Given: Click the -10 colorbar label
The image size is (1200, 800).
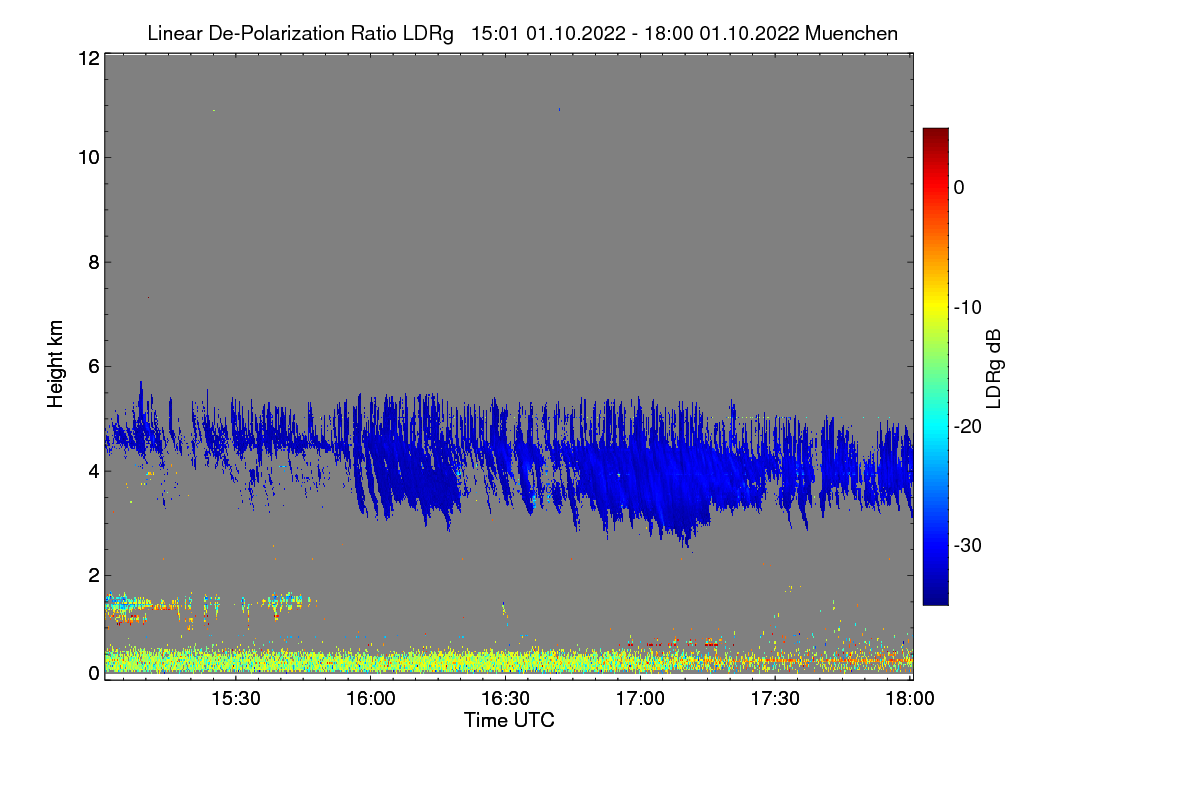Looking at the screenshot, I should click(967, 307).
